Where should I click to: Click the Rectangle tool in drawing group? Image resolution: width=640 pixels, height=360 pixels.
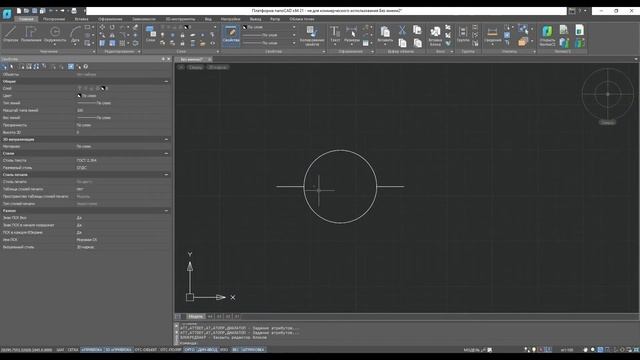click(87, 27)
